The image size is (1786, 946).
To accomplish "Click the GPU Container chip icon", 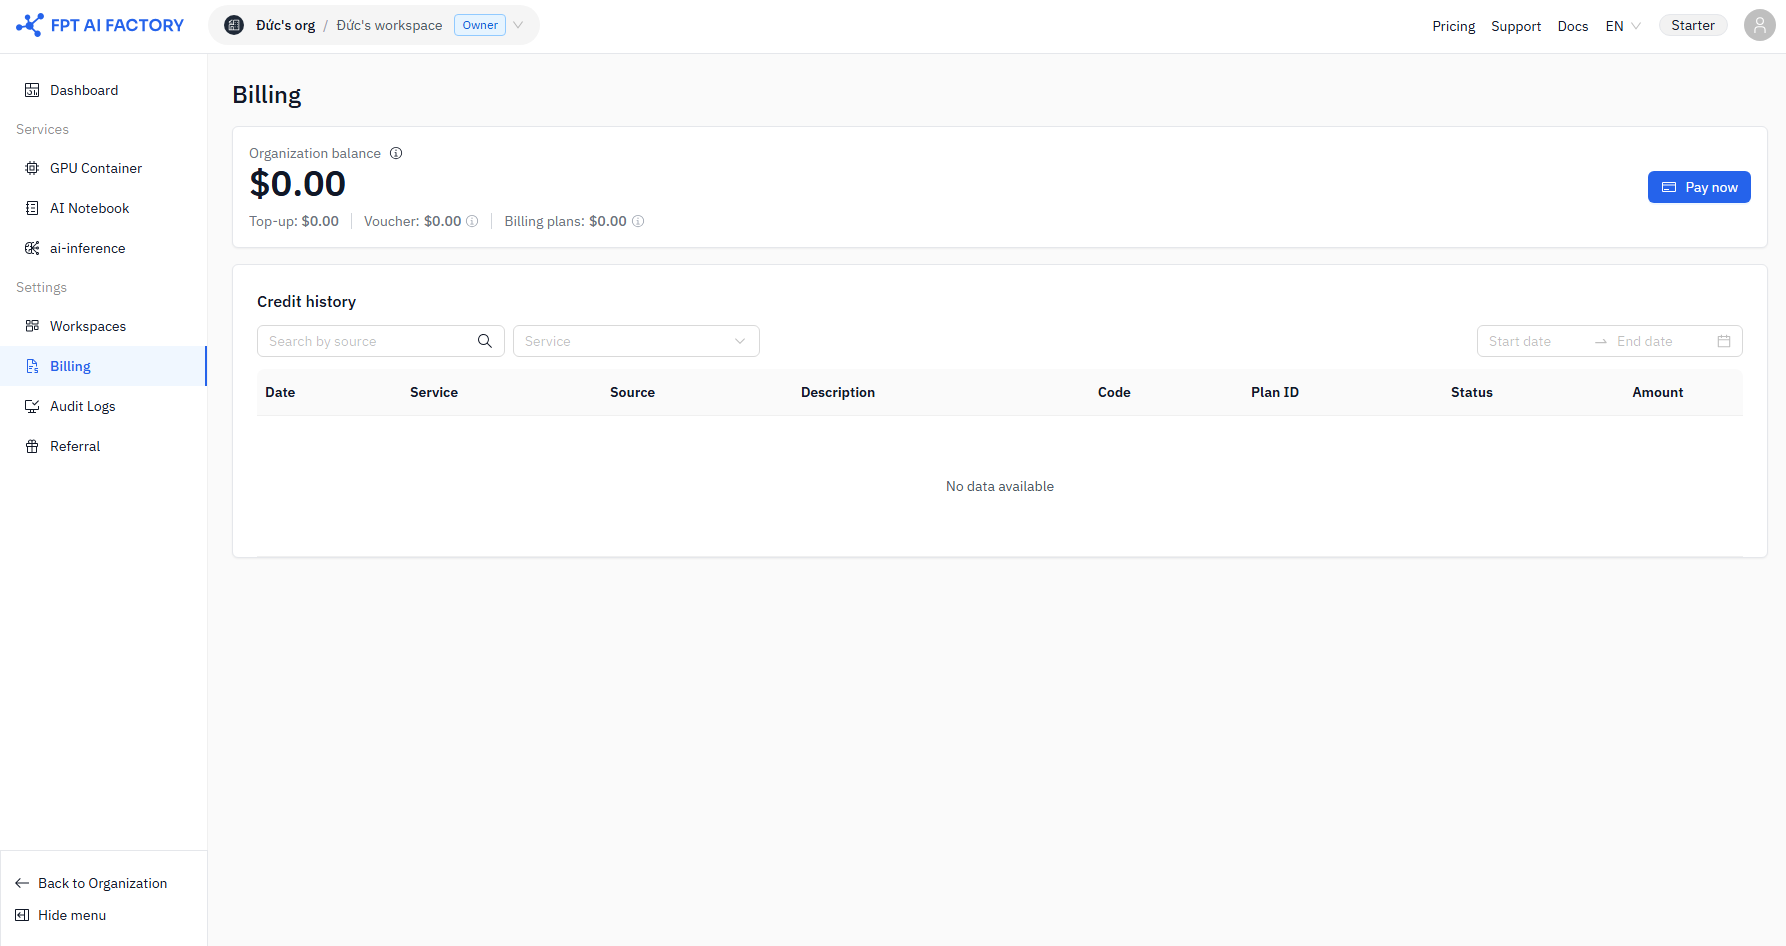I will coord(32,168).
